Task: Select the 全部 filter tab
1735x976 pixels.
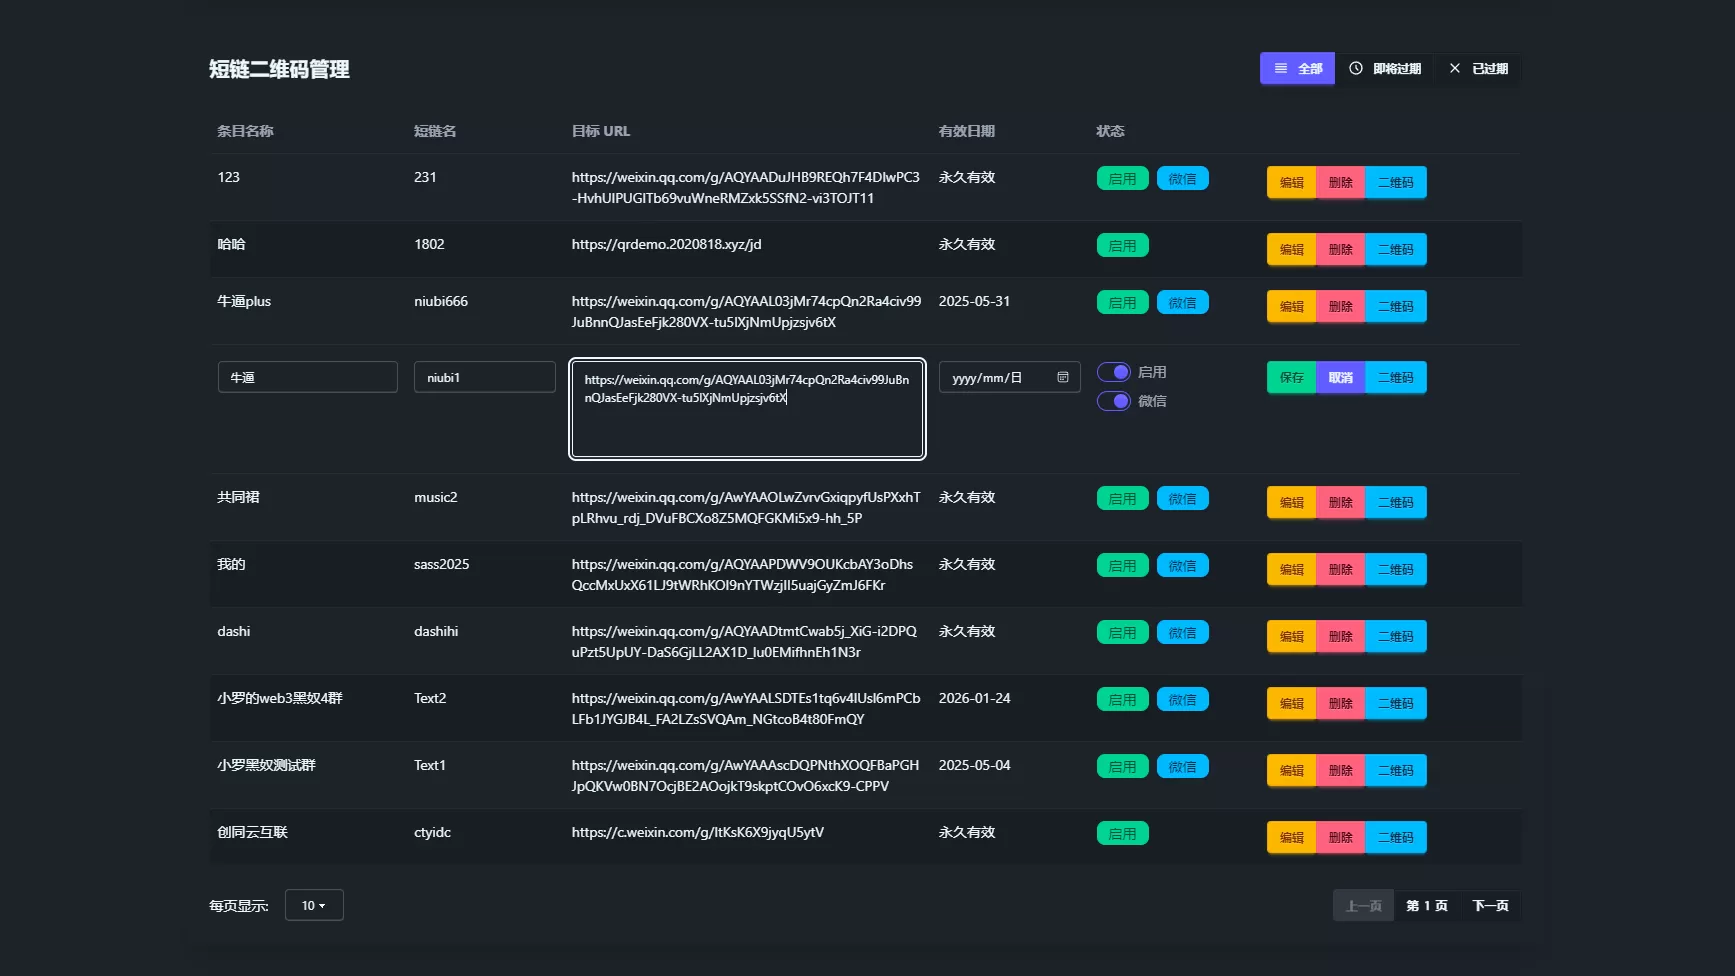Action: (x=1297, y=69)
